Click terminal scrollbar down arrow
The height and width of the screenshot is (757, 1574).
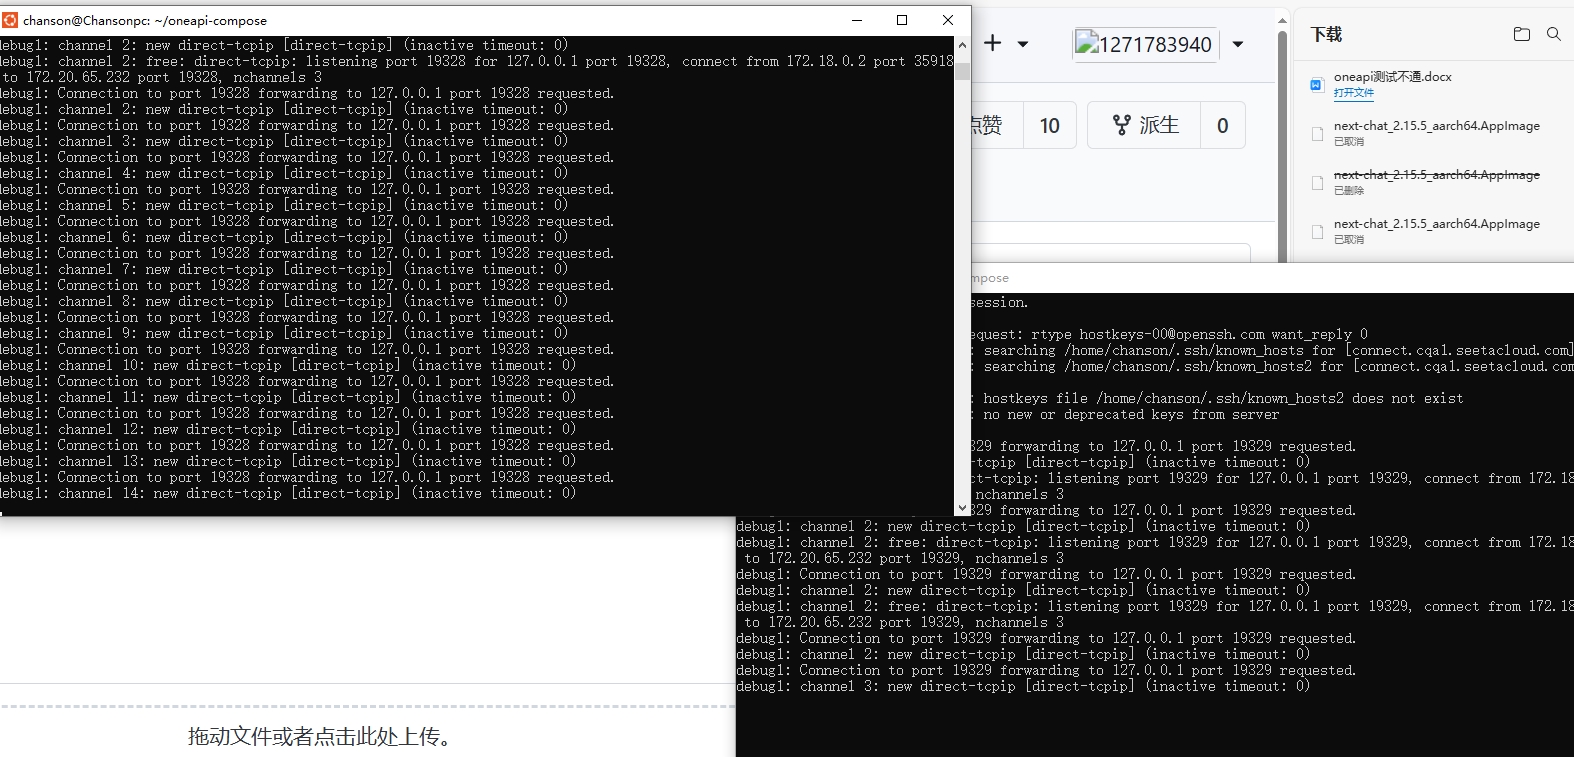click(962, 508)
